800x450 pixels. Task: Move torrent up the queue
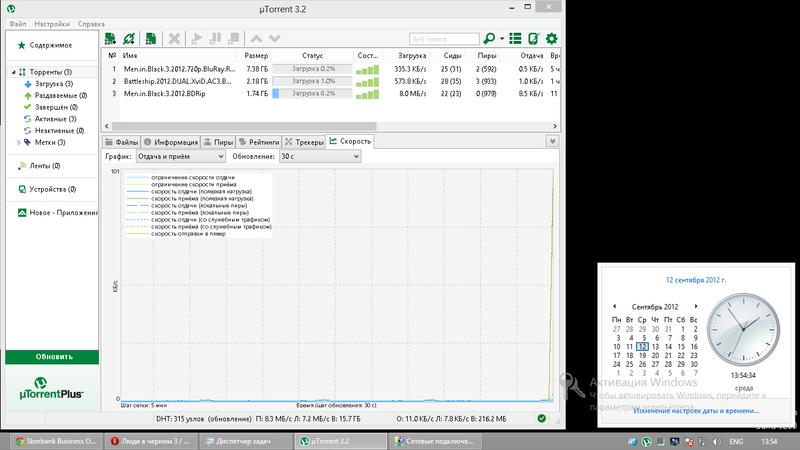[x=256, y=38]
